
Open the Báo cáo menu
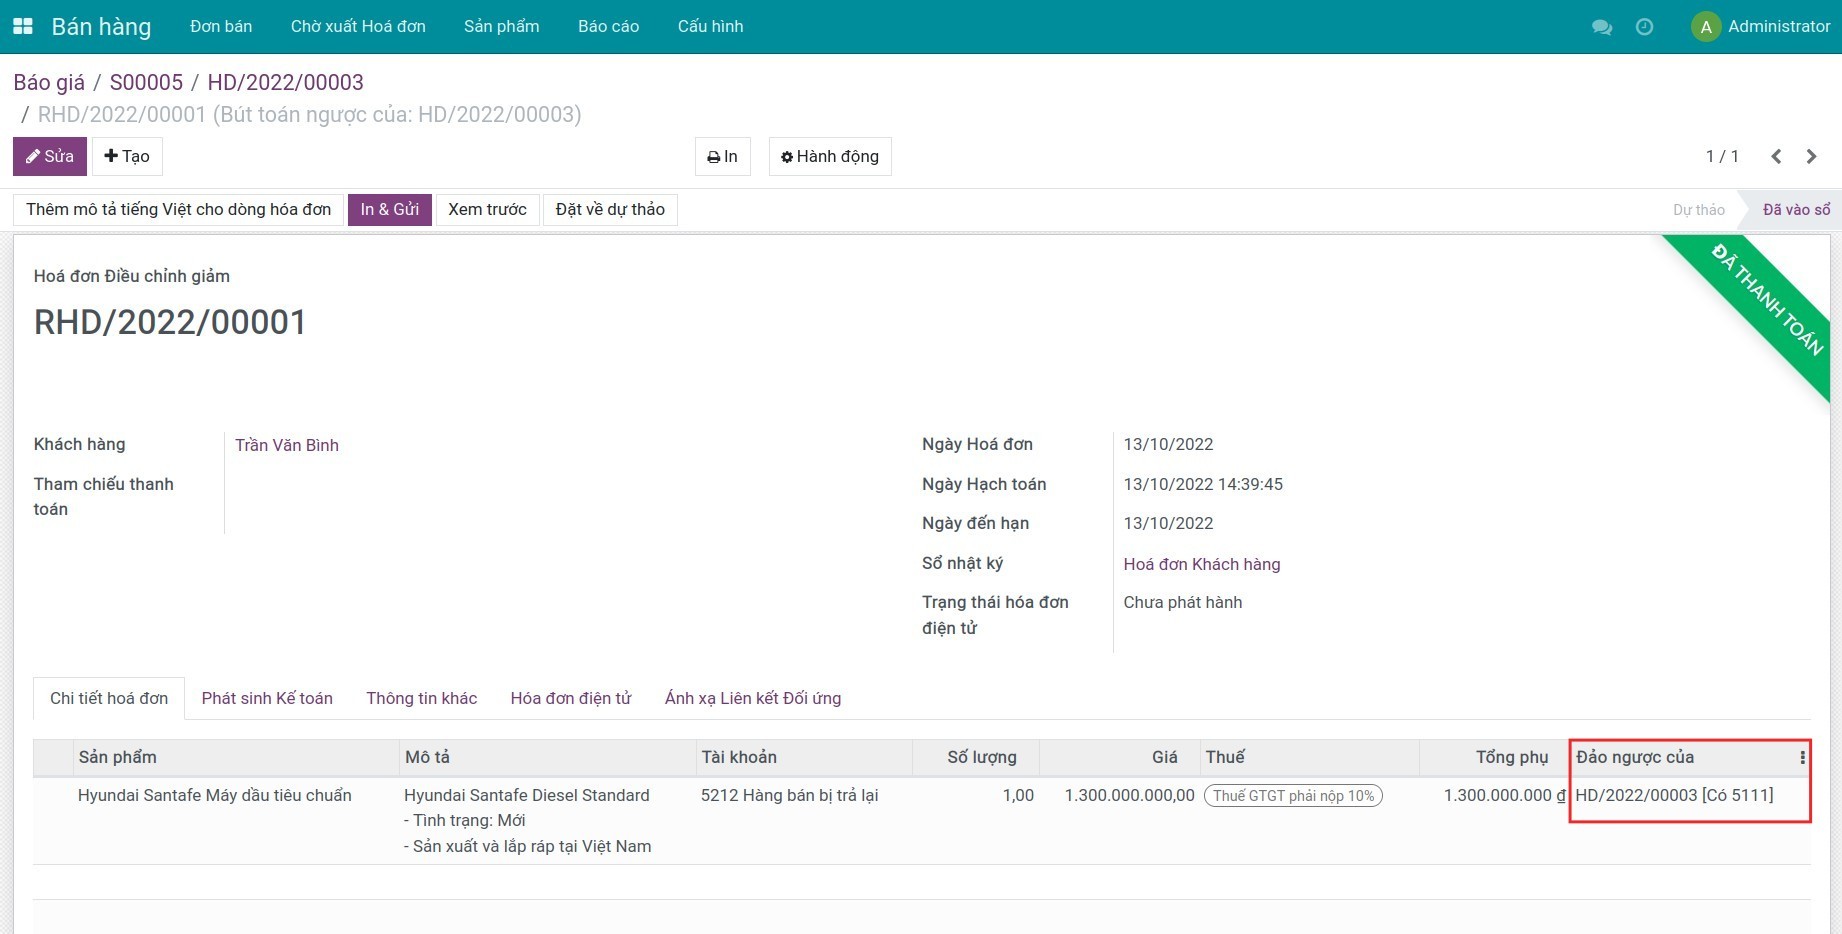pyautogui.click(x=608, y=27)
